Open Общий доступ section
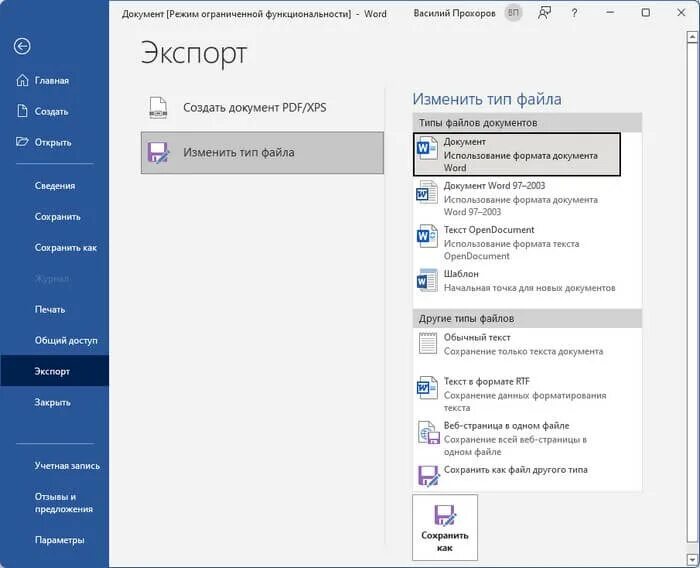Screen dimensions: 700x568 [x=54, y=340]
